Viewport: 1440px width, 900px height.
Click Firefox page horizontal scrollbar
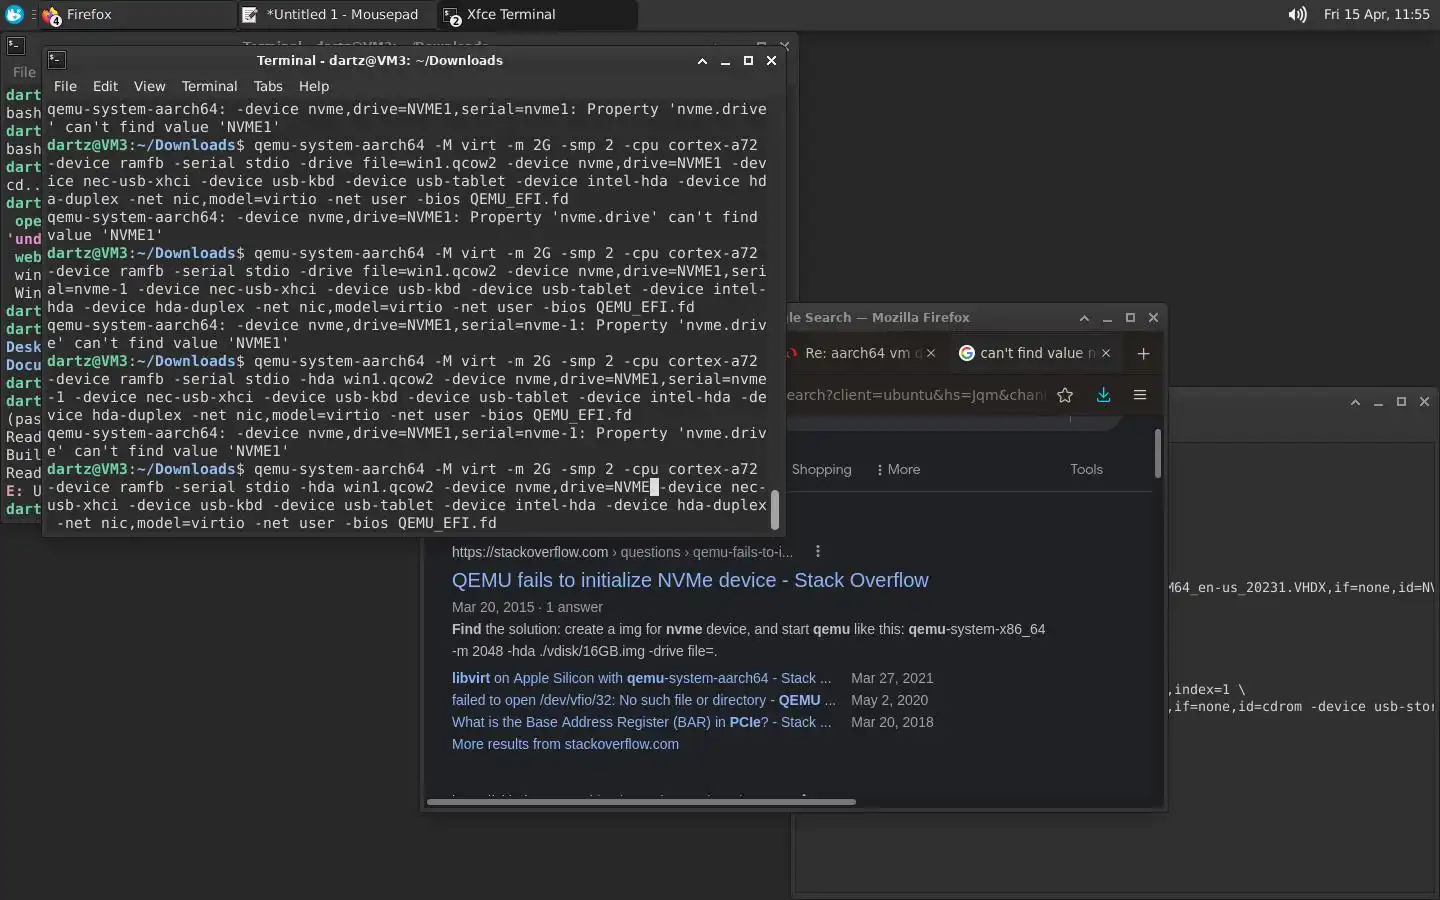click(641, 801)
